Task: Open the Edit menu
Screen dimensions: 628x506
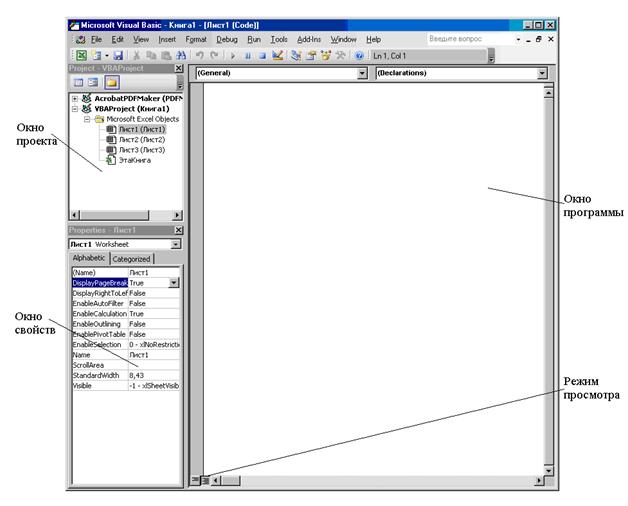Action: pyautogui.click(x=117, y=39)
